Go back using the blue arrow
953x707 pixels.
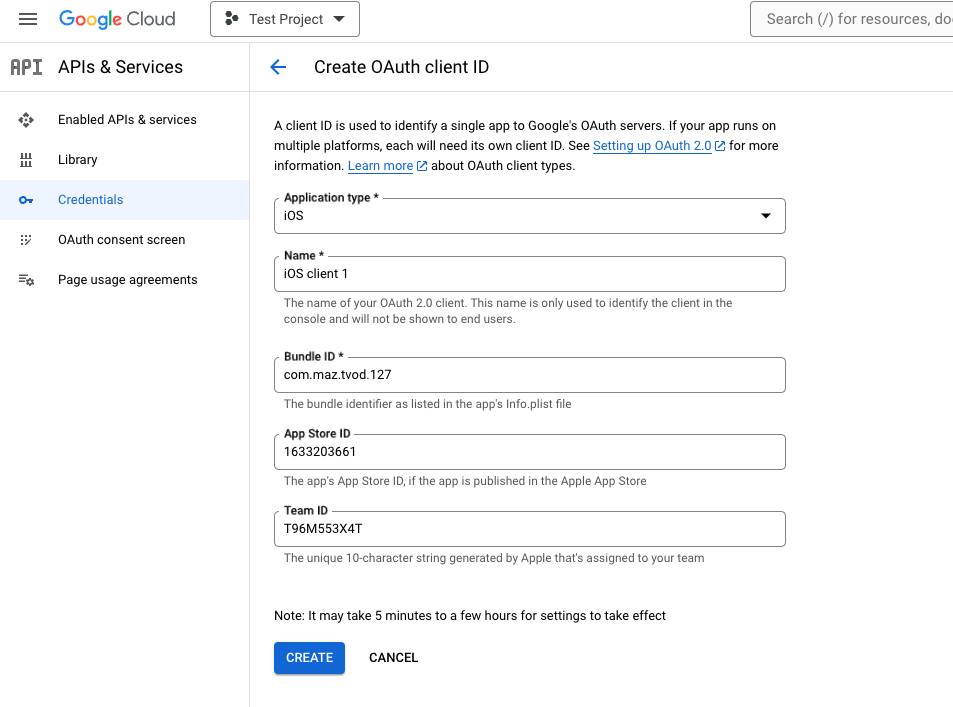(x=278, y=67)
